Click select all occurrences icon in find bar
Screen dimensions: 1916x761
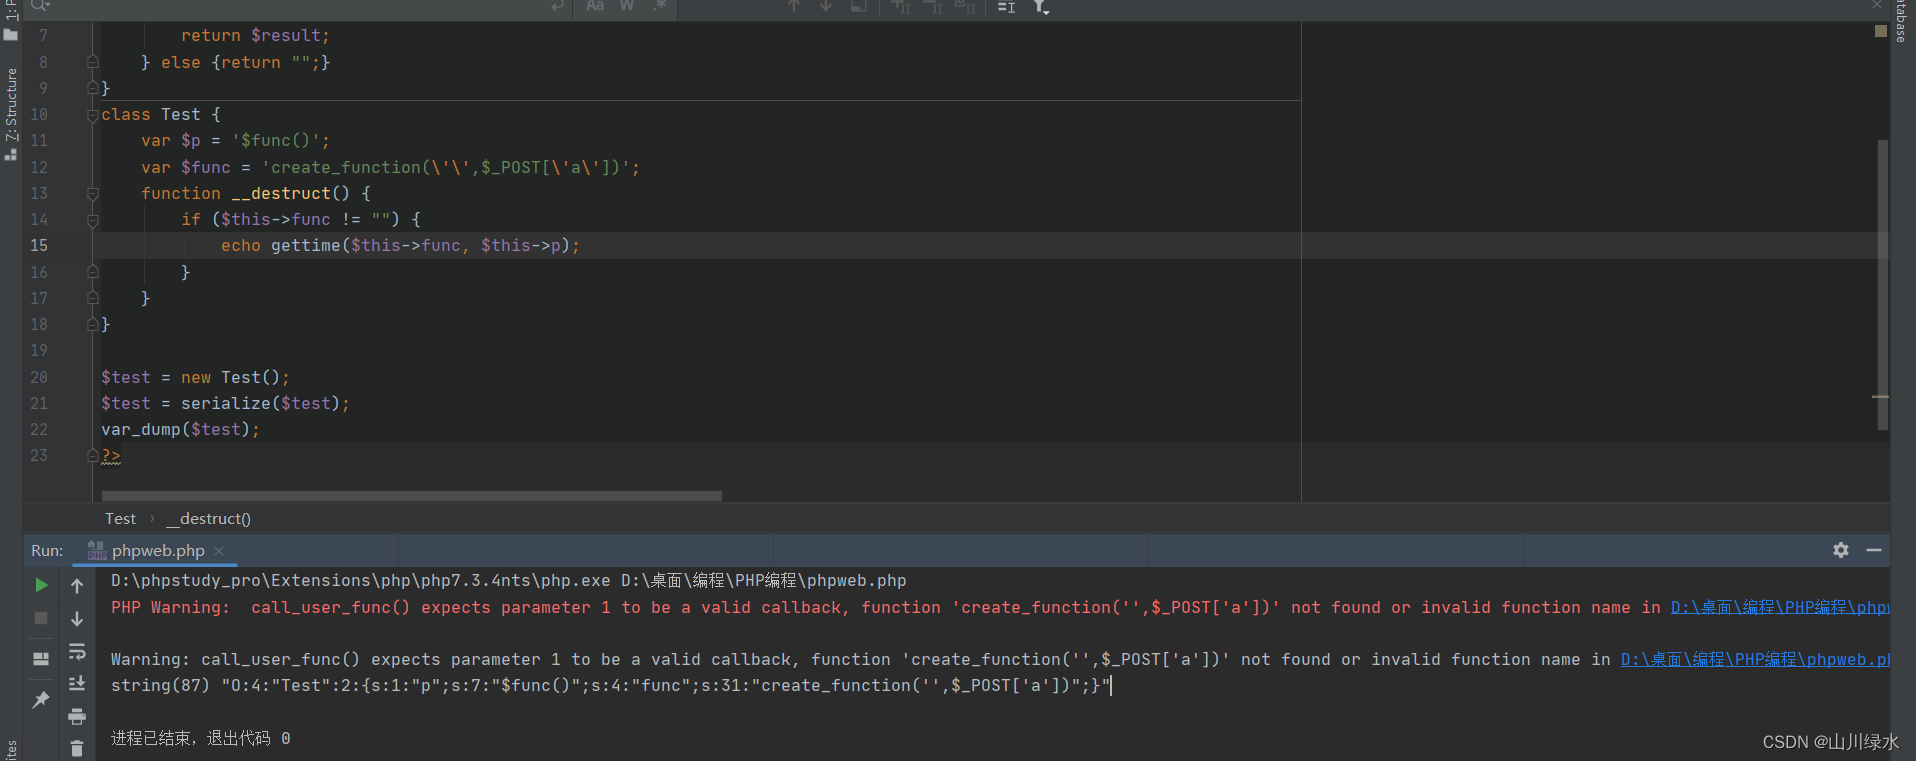point(1007,7)
